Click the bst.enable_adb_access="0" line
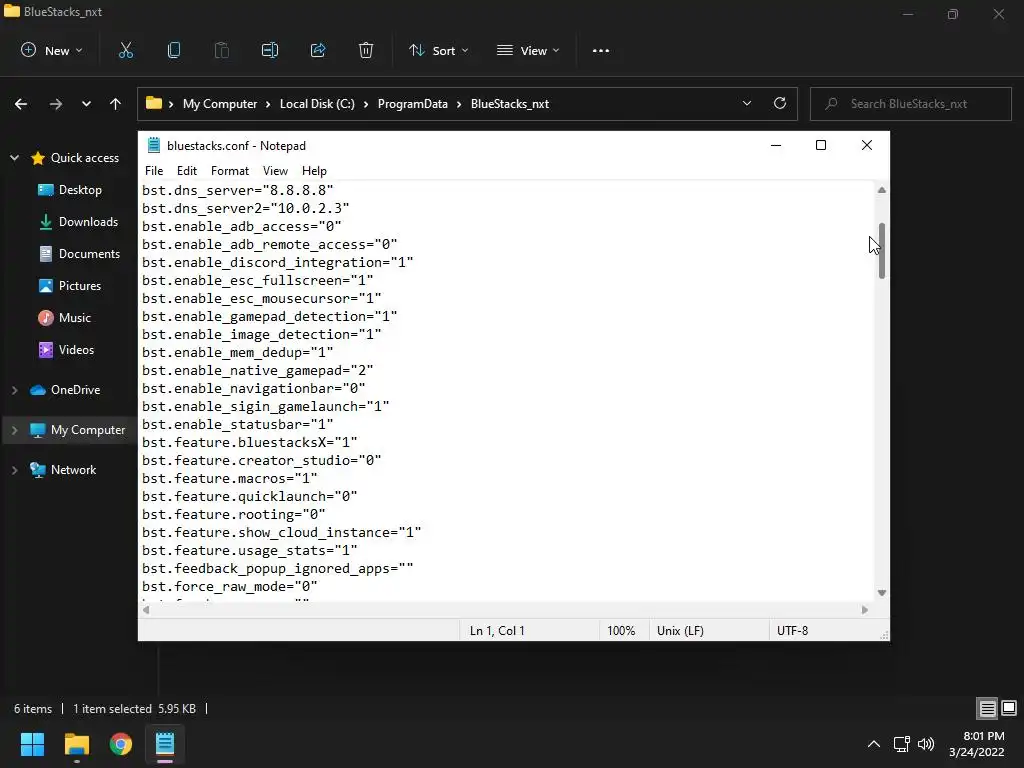1024x768 pixels. [x=242, y=226]
